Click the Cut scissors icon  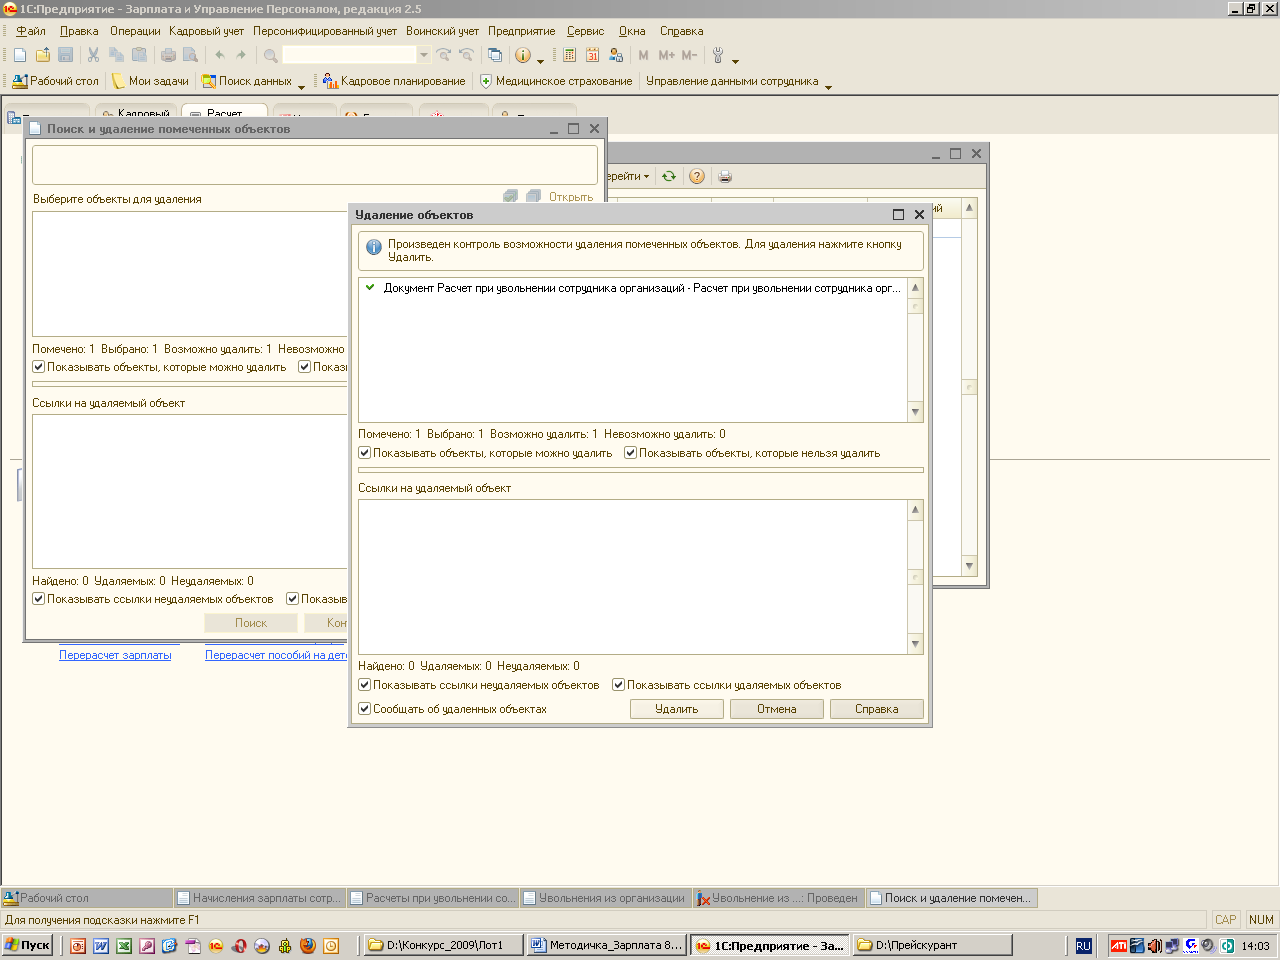[94, 55]
